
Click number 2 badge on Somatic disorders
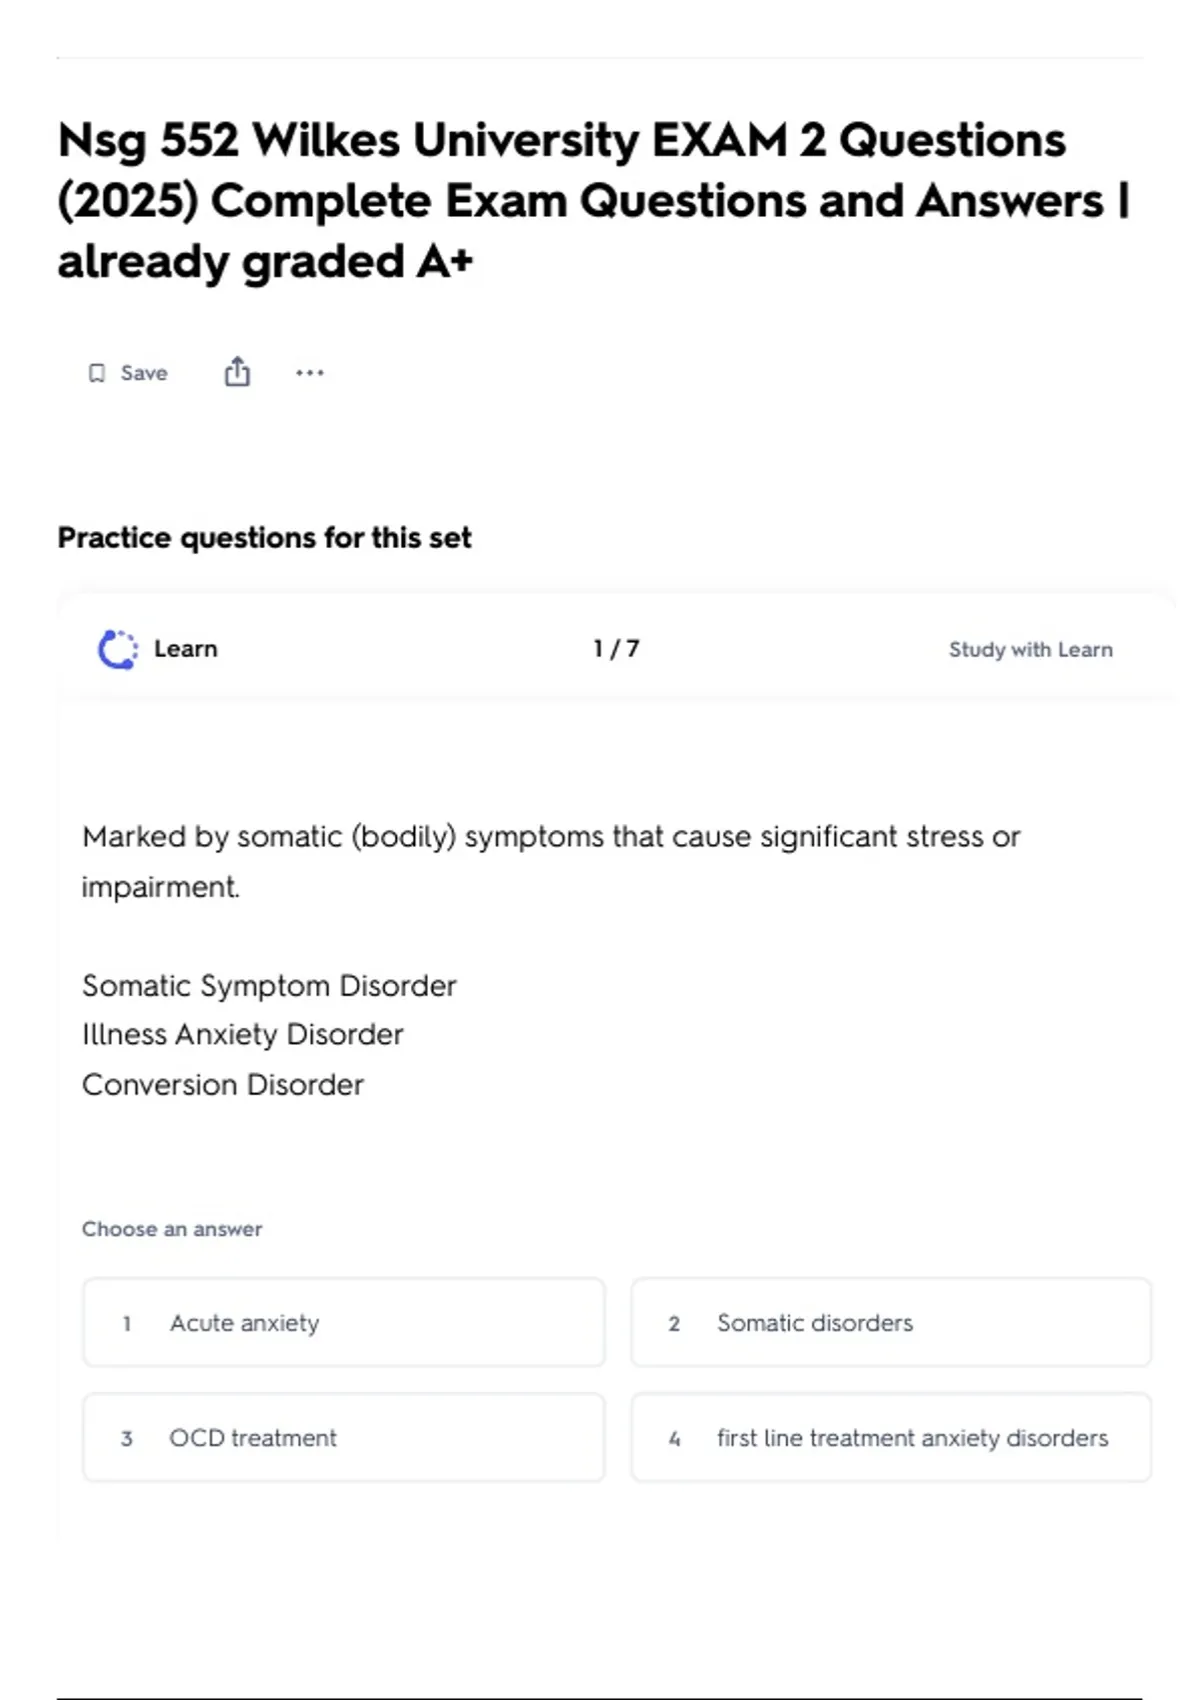coord(674,1323)
